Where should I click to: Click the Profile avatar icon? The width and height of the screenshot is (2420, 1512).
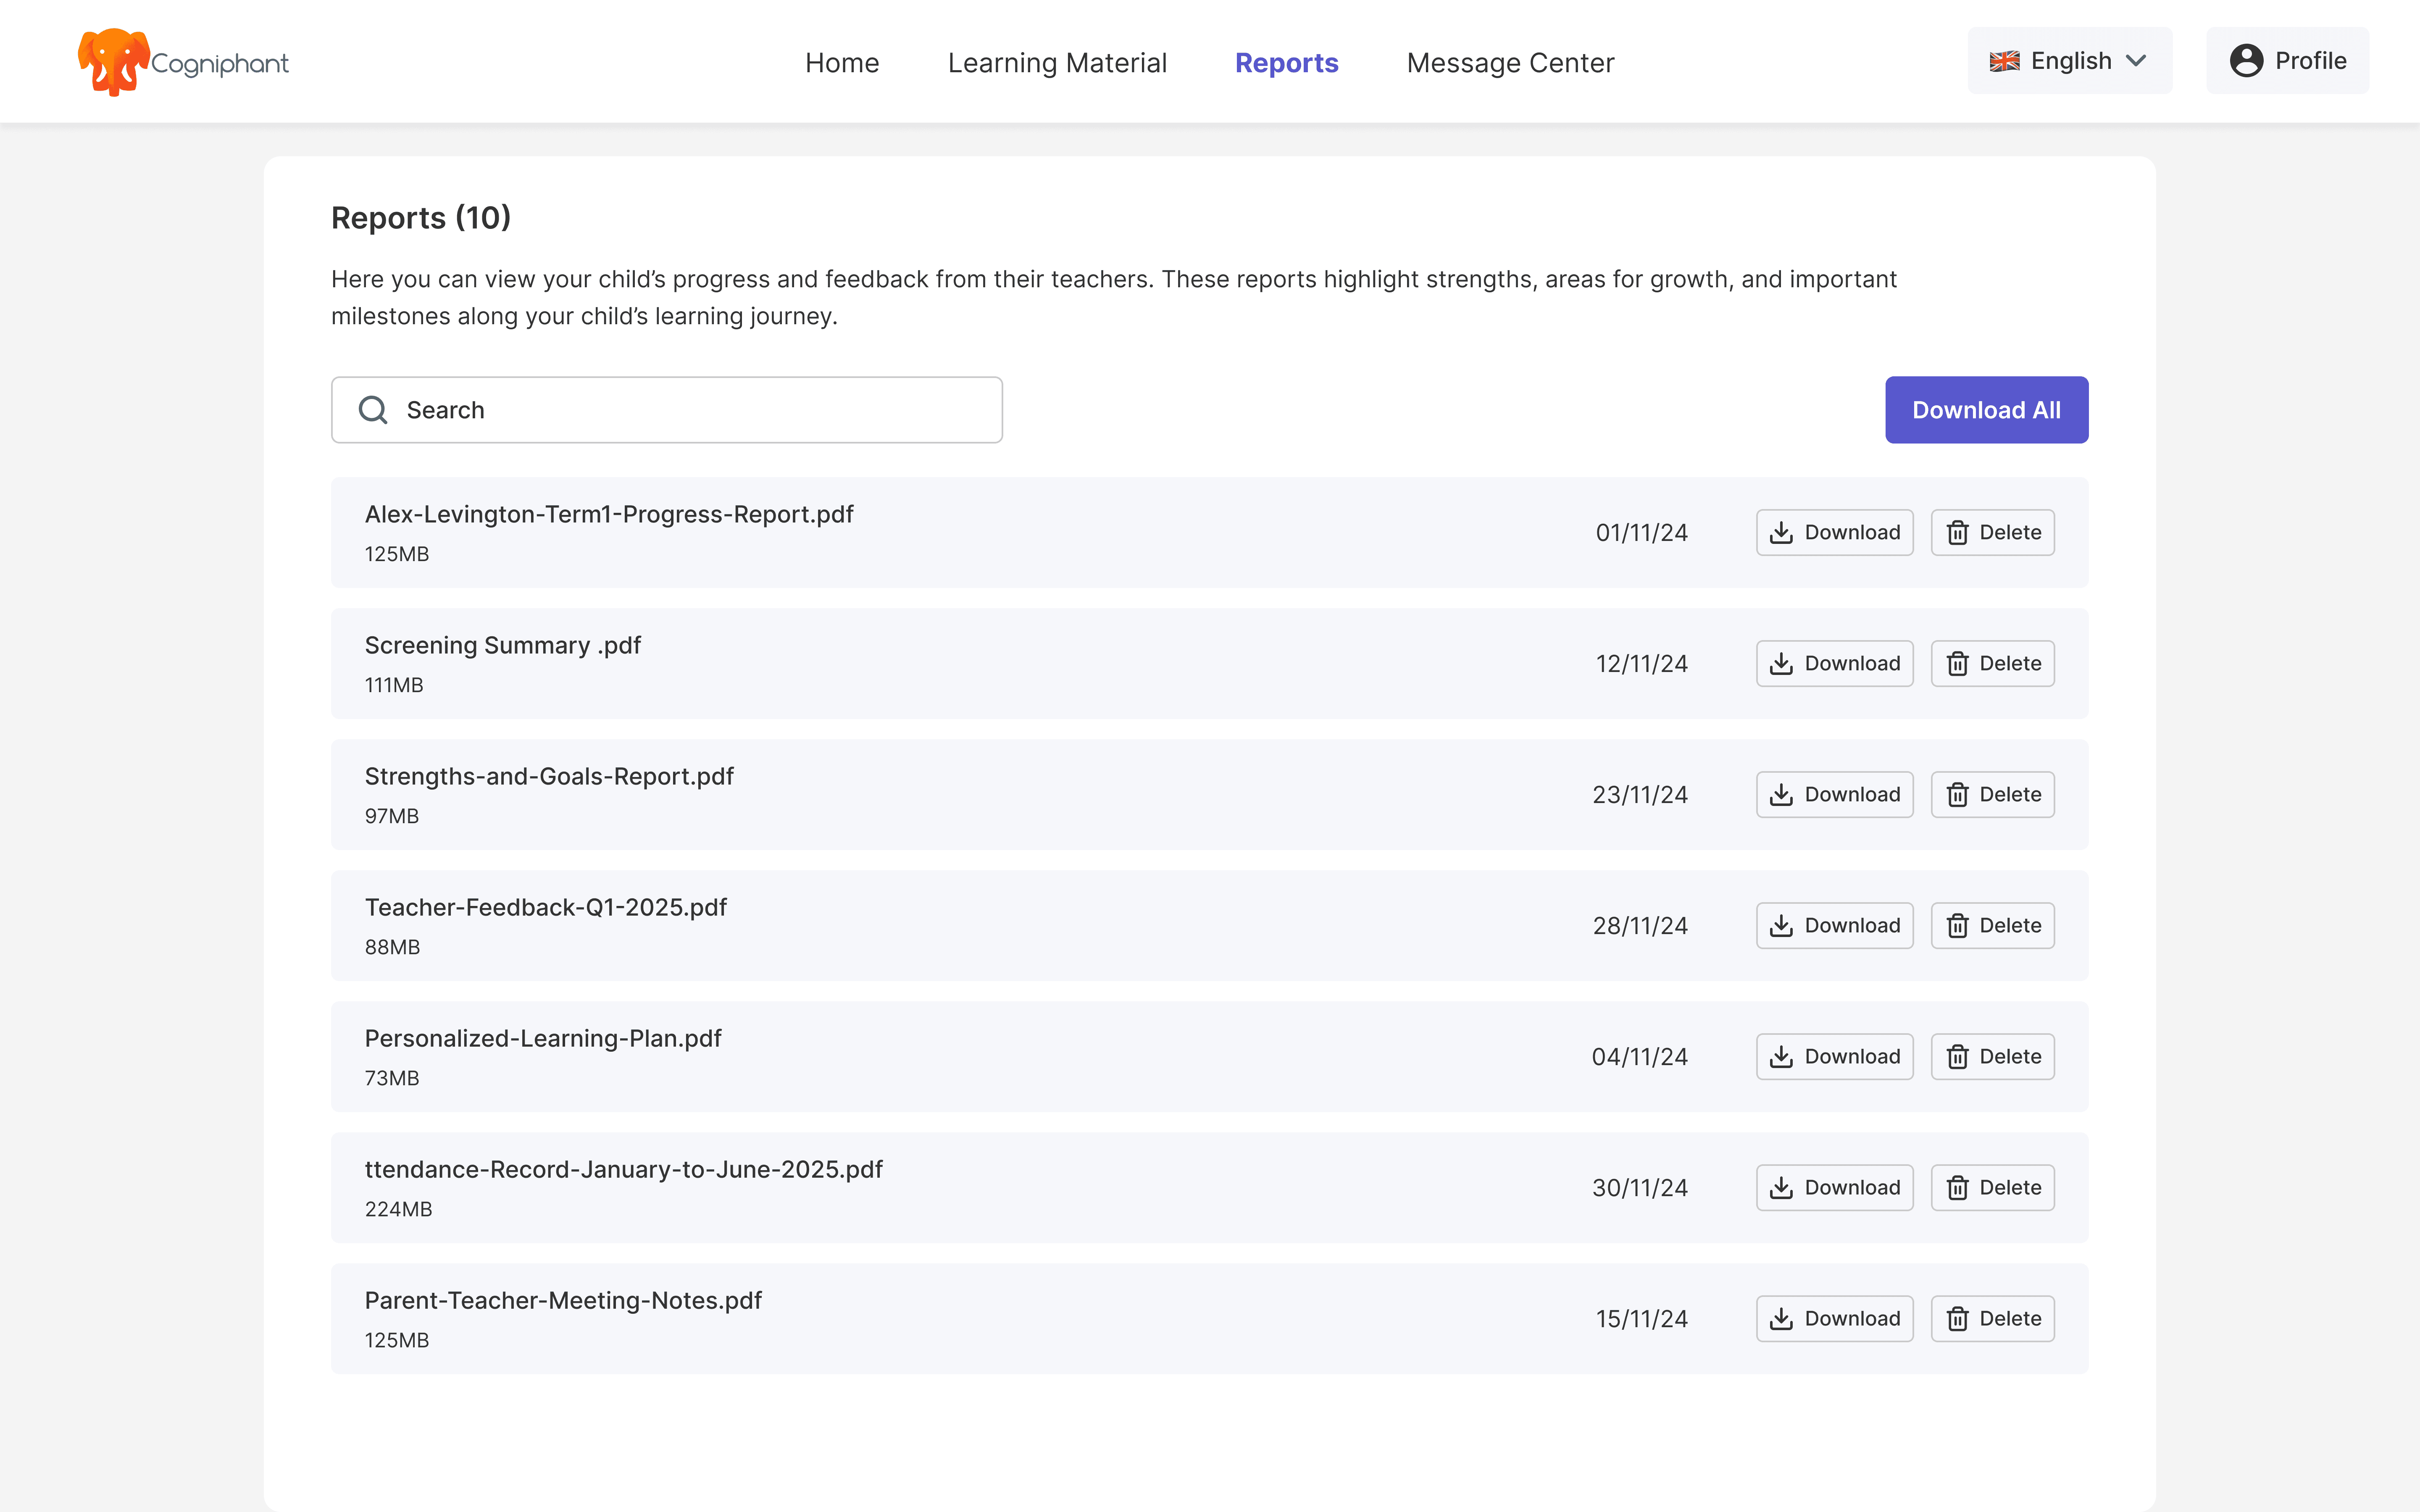[2246, 61]
